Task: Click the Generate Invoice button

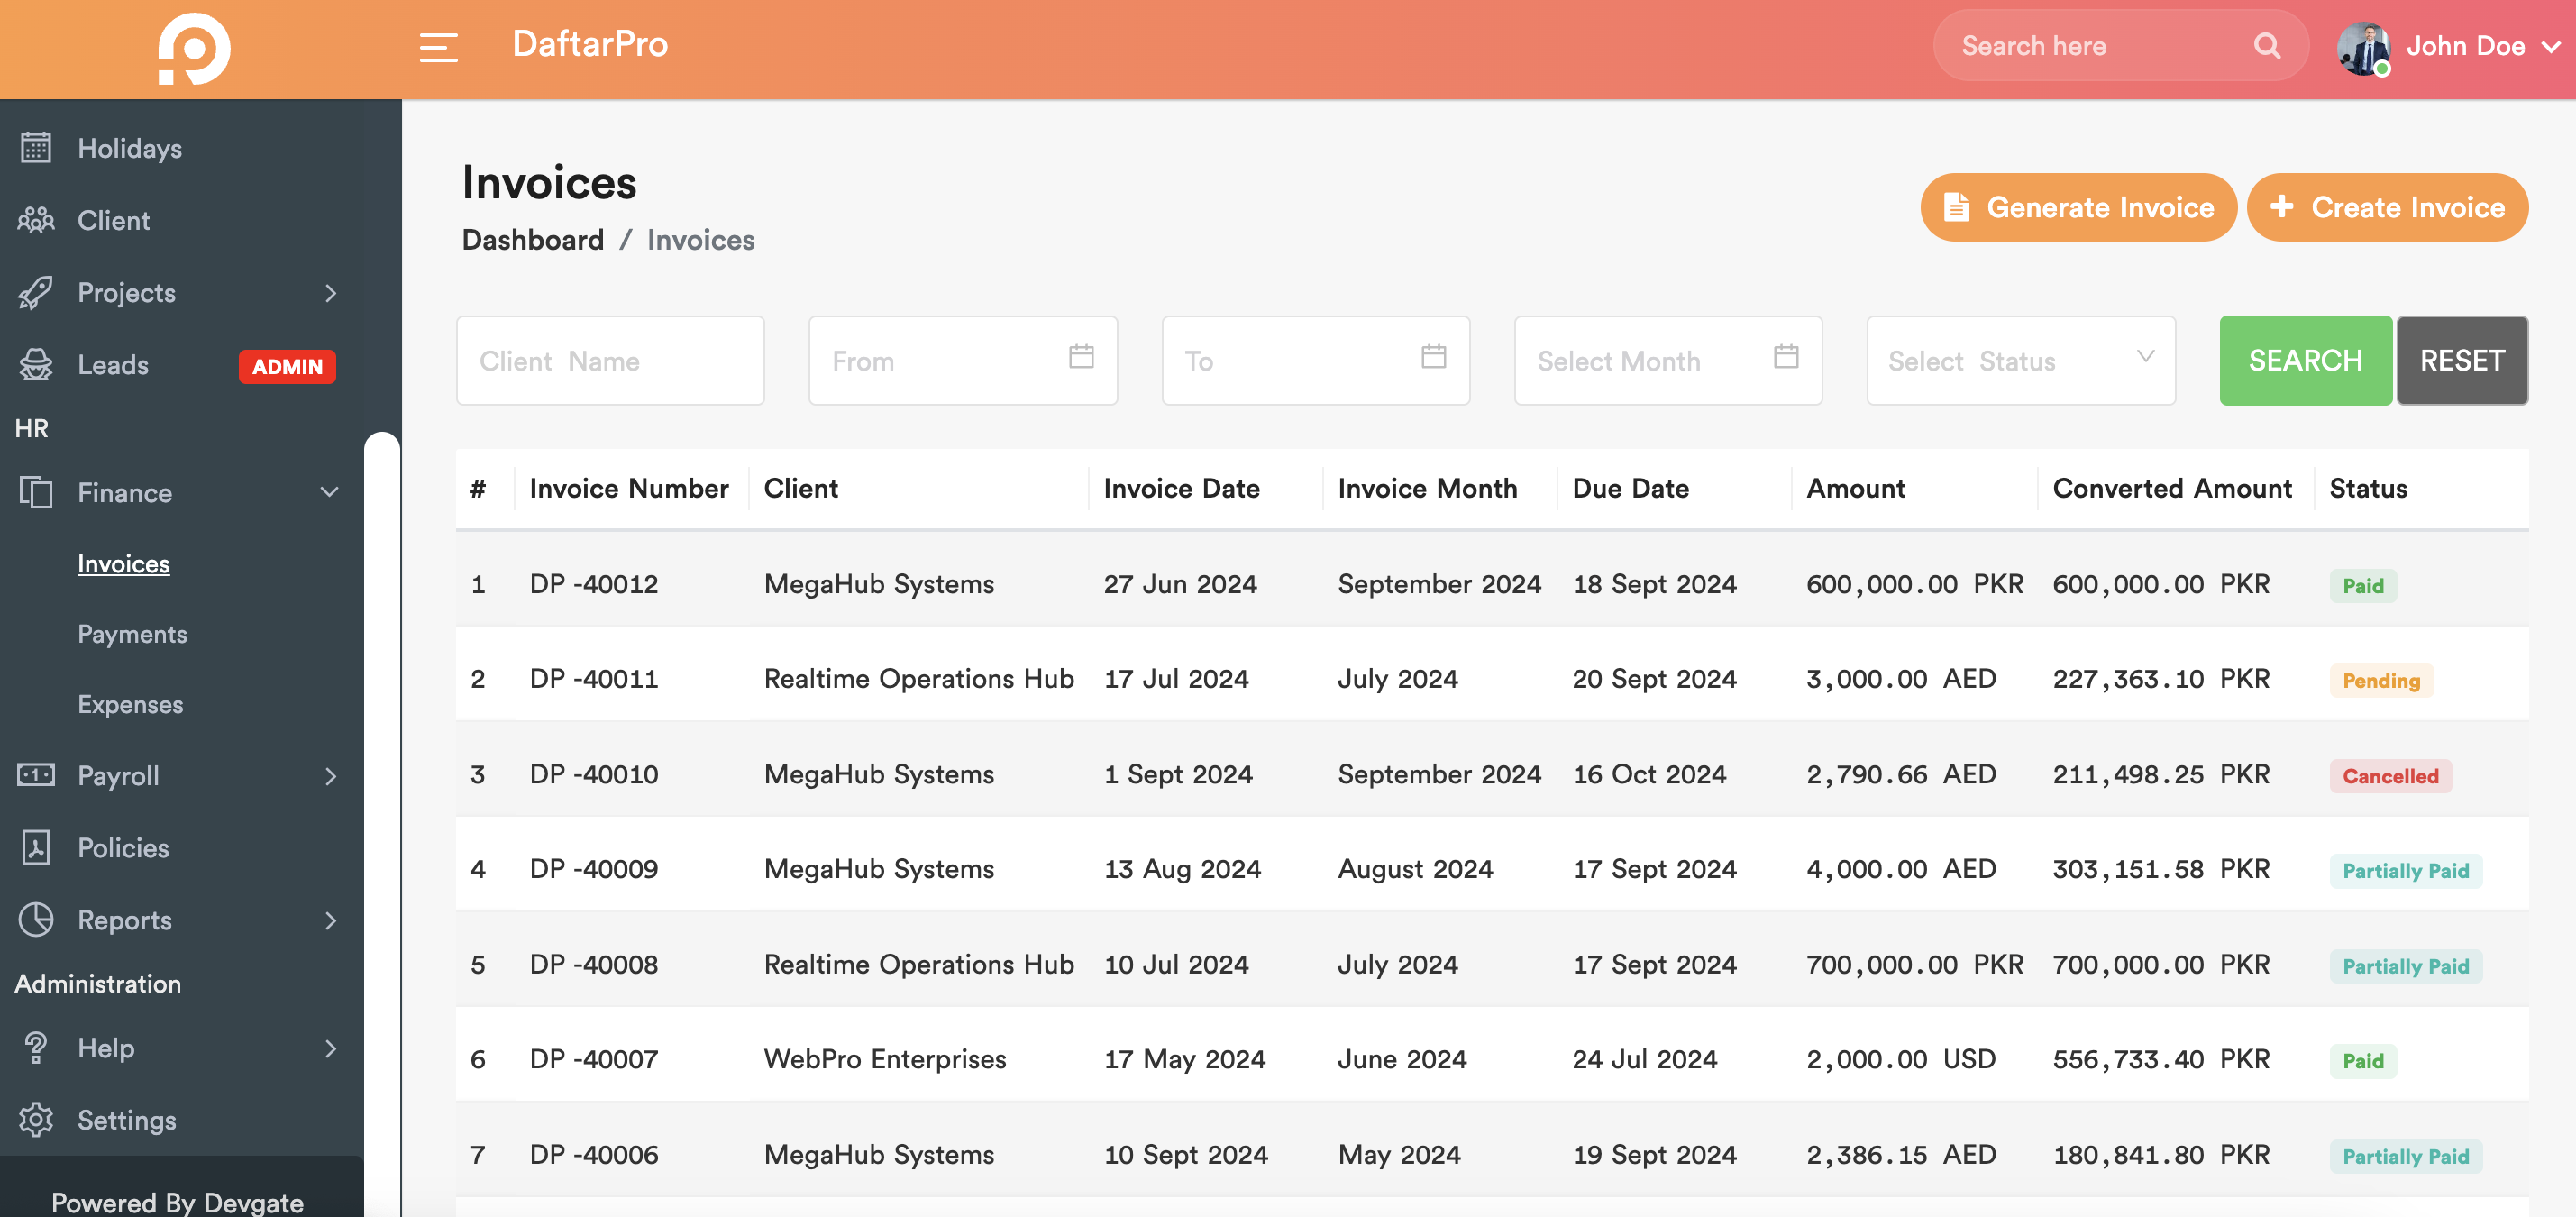Action: coord(2078,207)
